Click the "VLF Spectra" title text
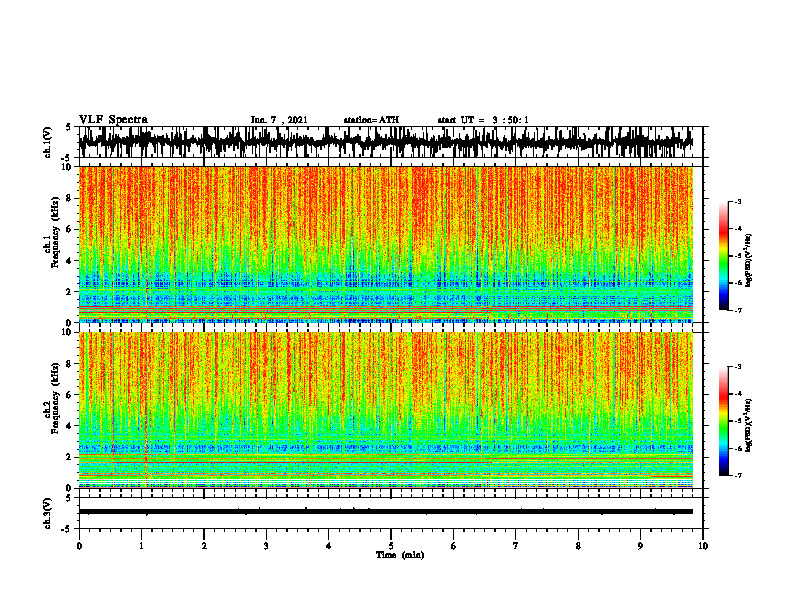The image size is (792, 612). 113,120
